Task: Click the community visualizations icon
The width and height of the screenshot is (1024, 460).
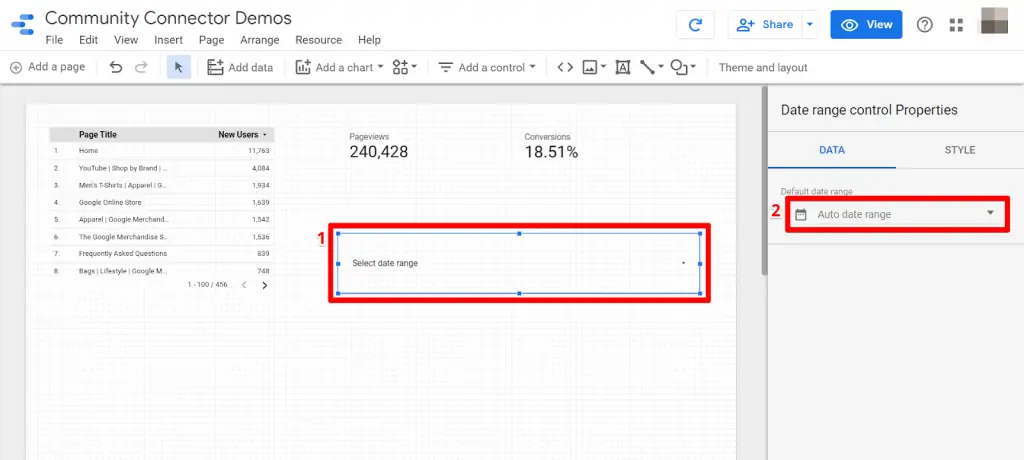Action: 400,67
